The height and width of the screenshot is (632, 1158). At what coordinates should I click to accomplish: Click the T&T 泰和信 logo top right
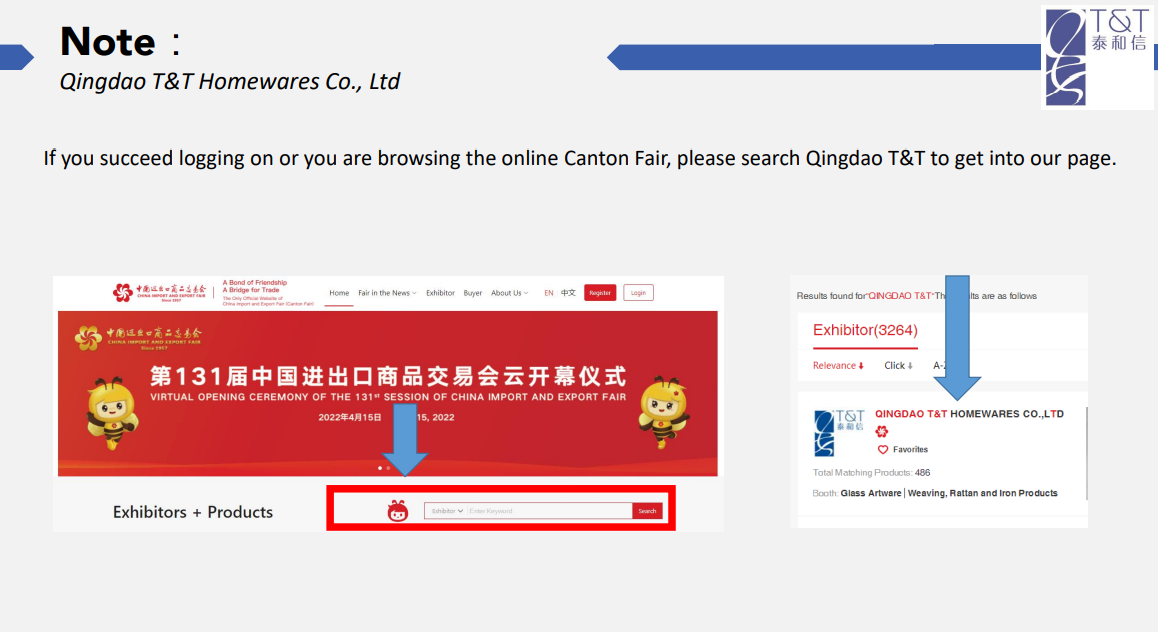(1097, 58)
